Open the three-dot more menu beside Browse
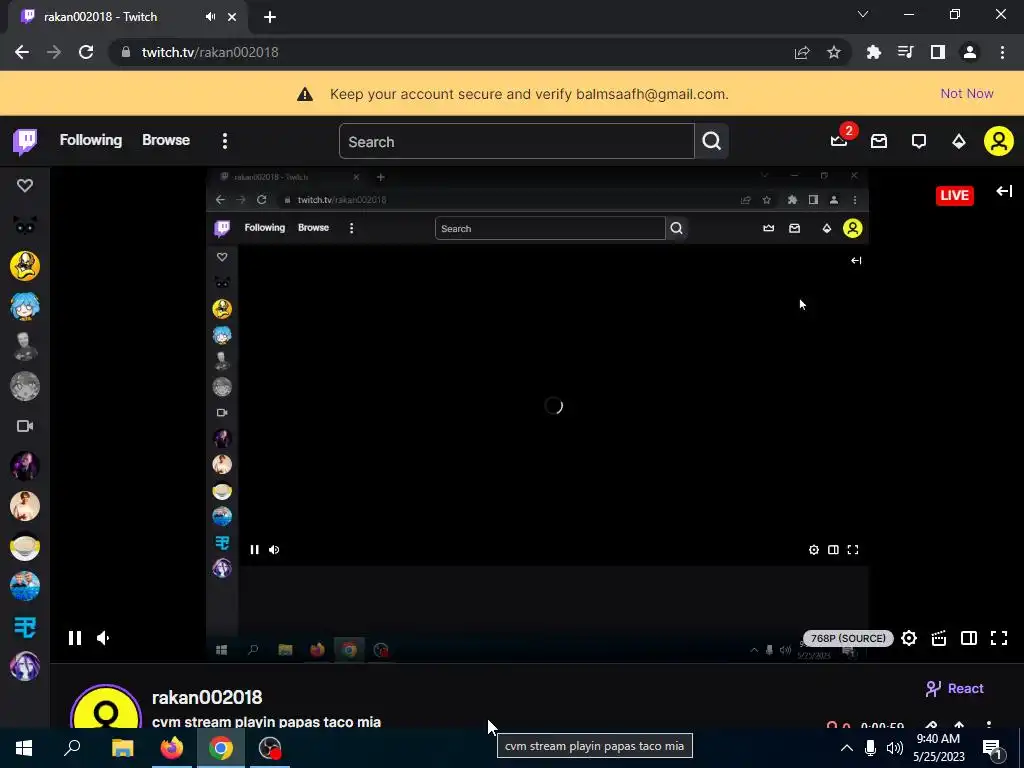This screenshot has height=768, width=1024. [225, 141]
